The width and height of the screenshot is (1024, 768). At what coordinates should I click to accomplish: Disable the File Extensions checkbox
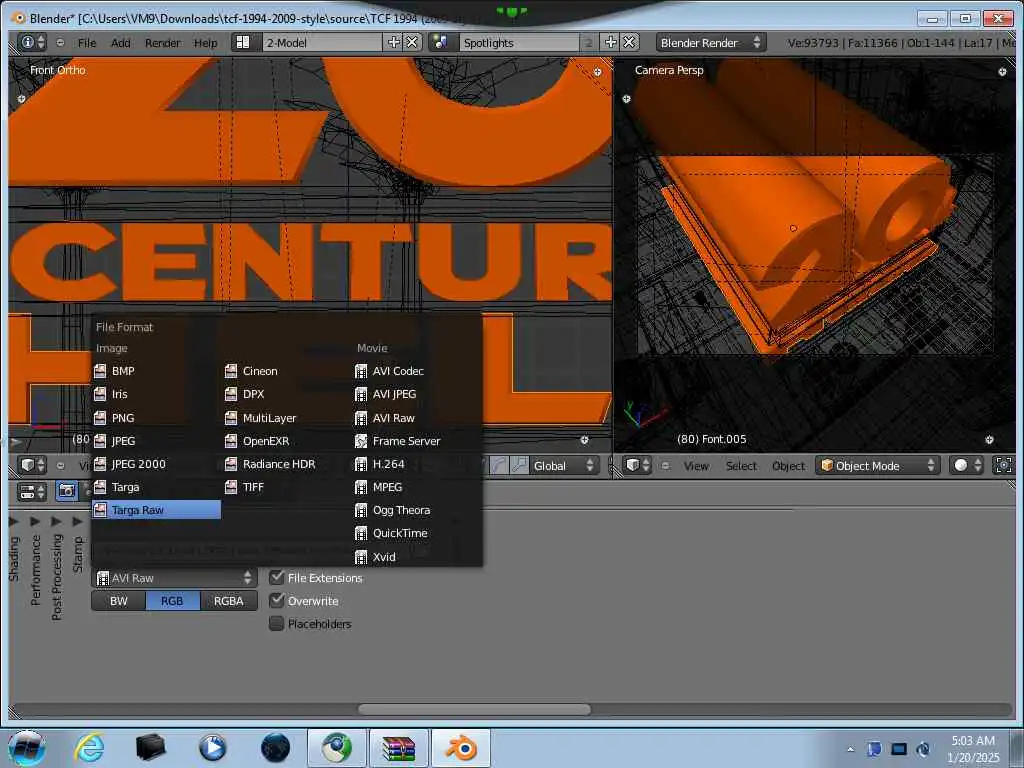click(277, 577)
